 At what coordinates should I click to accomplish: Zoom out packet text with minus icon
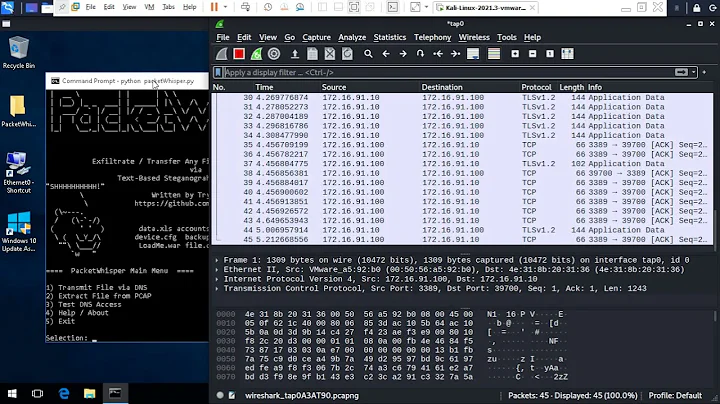point(533,54)
